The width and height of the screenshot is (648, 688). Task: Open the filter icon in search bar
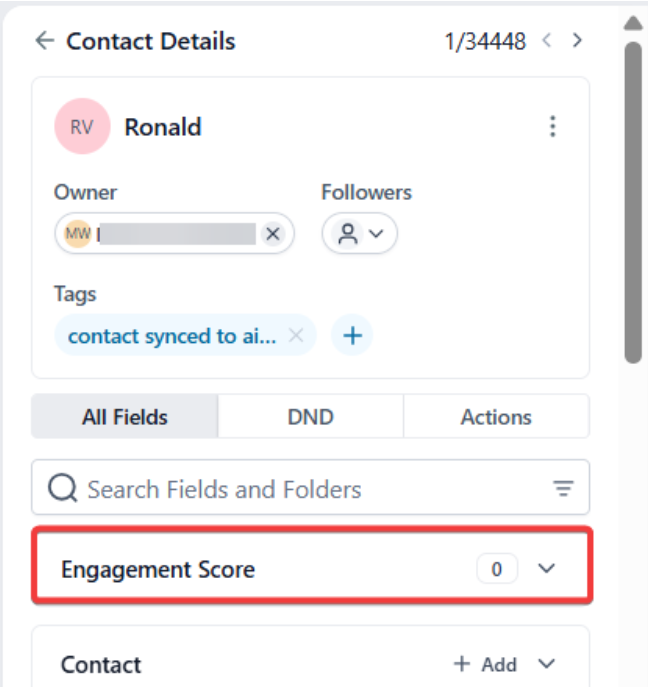point(564,489)
